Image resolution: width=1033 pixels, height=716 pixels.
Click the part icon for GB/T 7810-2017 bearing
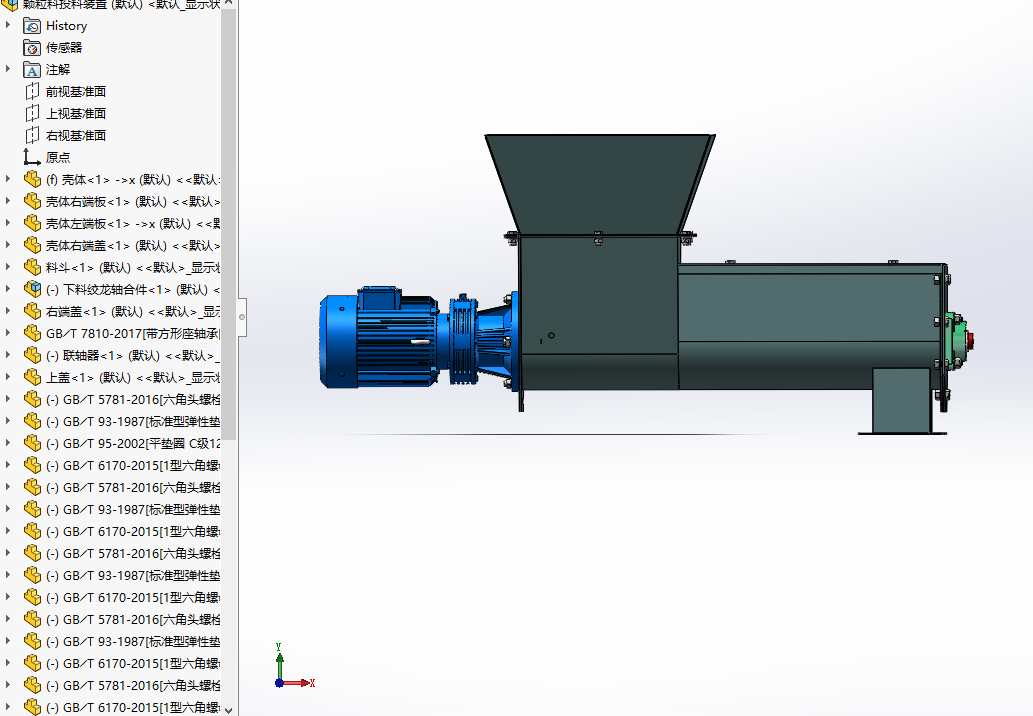pos(32,333)
